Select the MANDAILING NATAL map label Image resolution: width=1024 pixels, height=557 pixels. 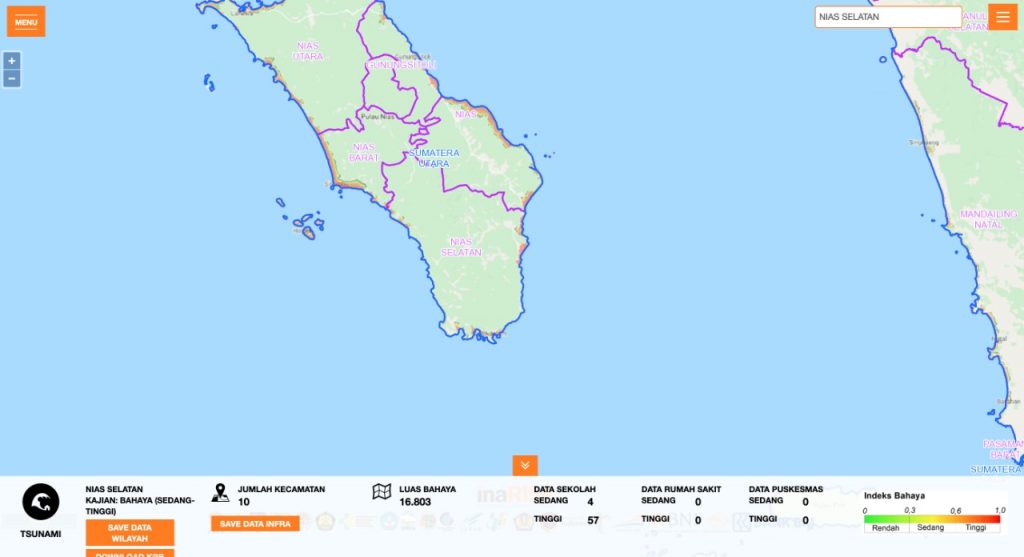988,219
